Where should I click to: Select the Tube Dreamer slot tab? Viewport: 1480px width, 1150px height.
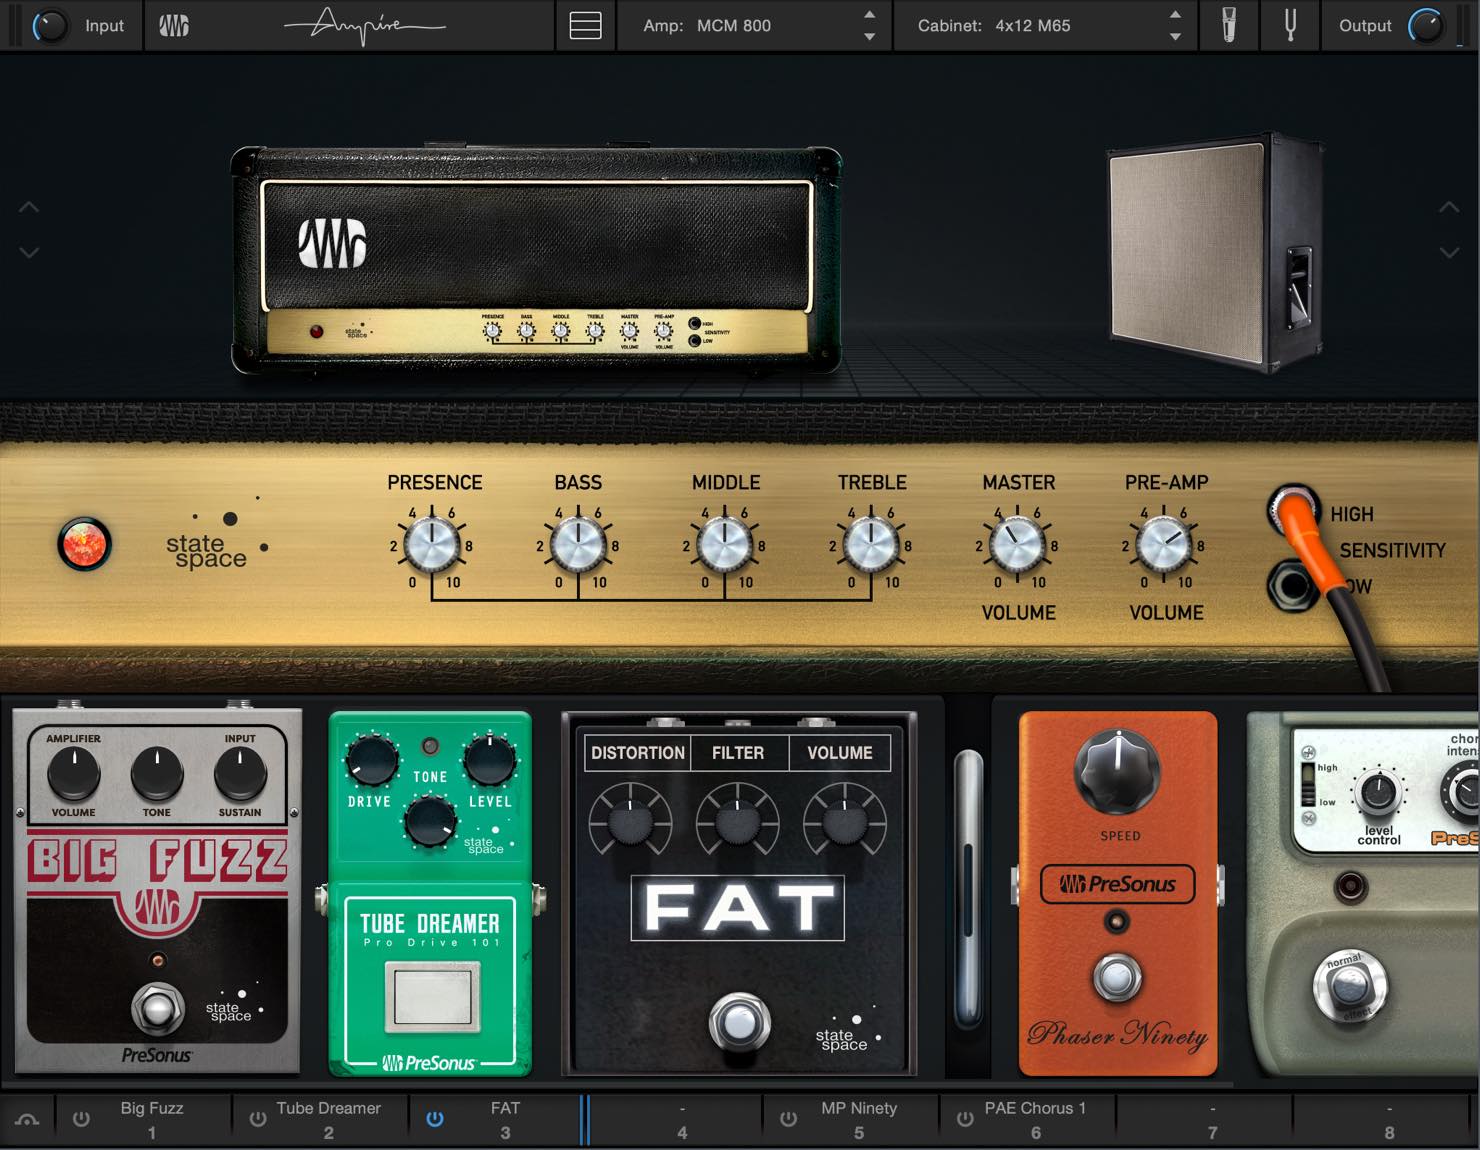click(328, 1120)
